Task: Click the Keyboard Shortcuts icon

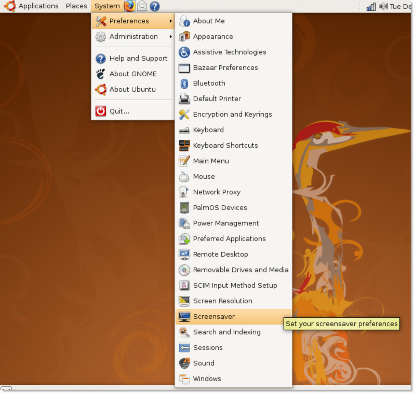Action: tap(184, 145)
